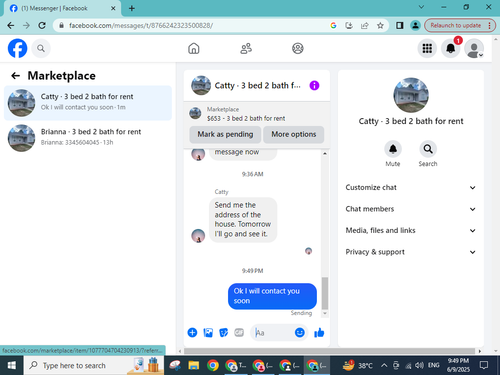Open the Windows notification center icon
Viewport: 500px width, 375px height.
tap(484, 366)
